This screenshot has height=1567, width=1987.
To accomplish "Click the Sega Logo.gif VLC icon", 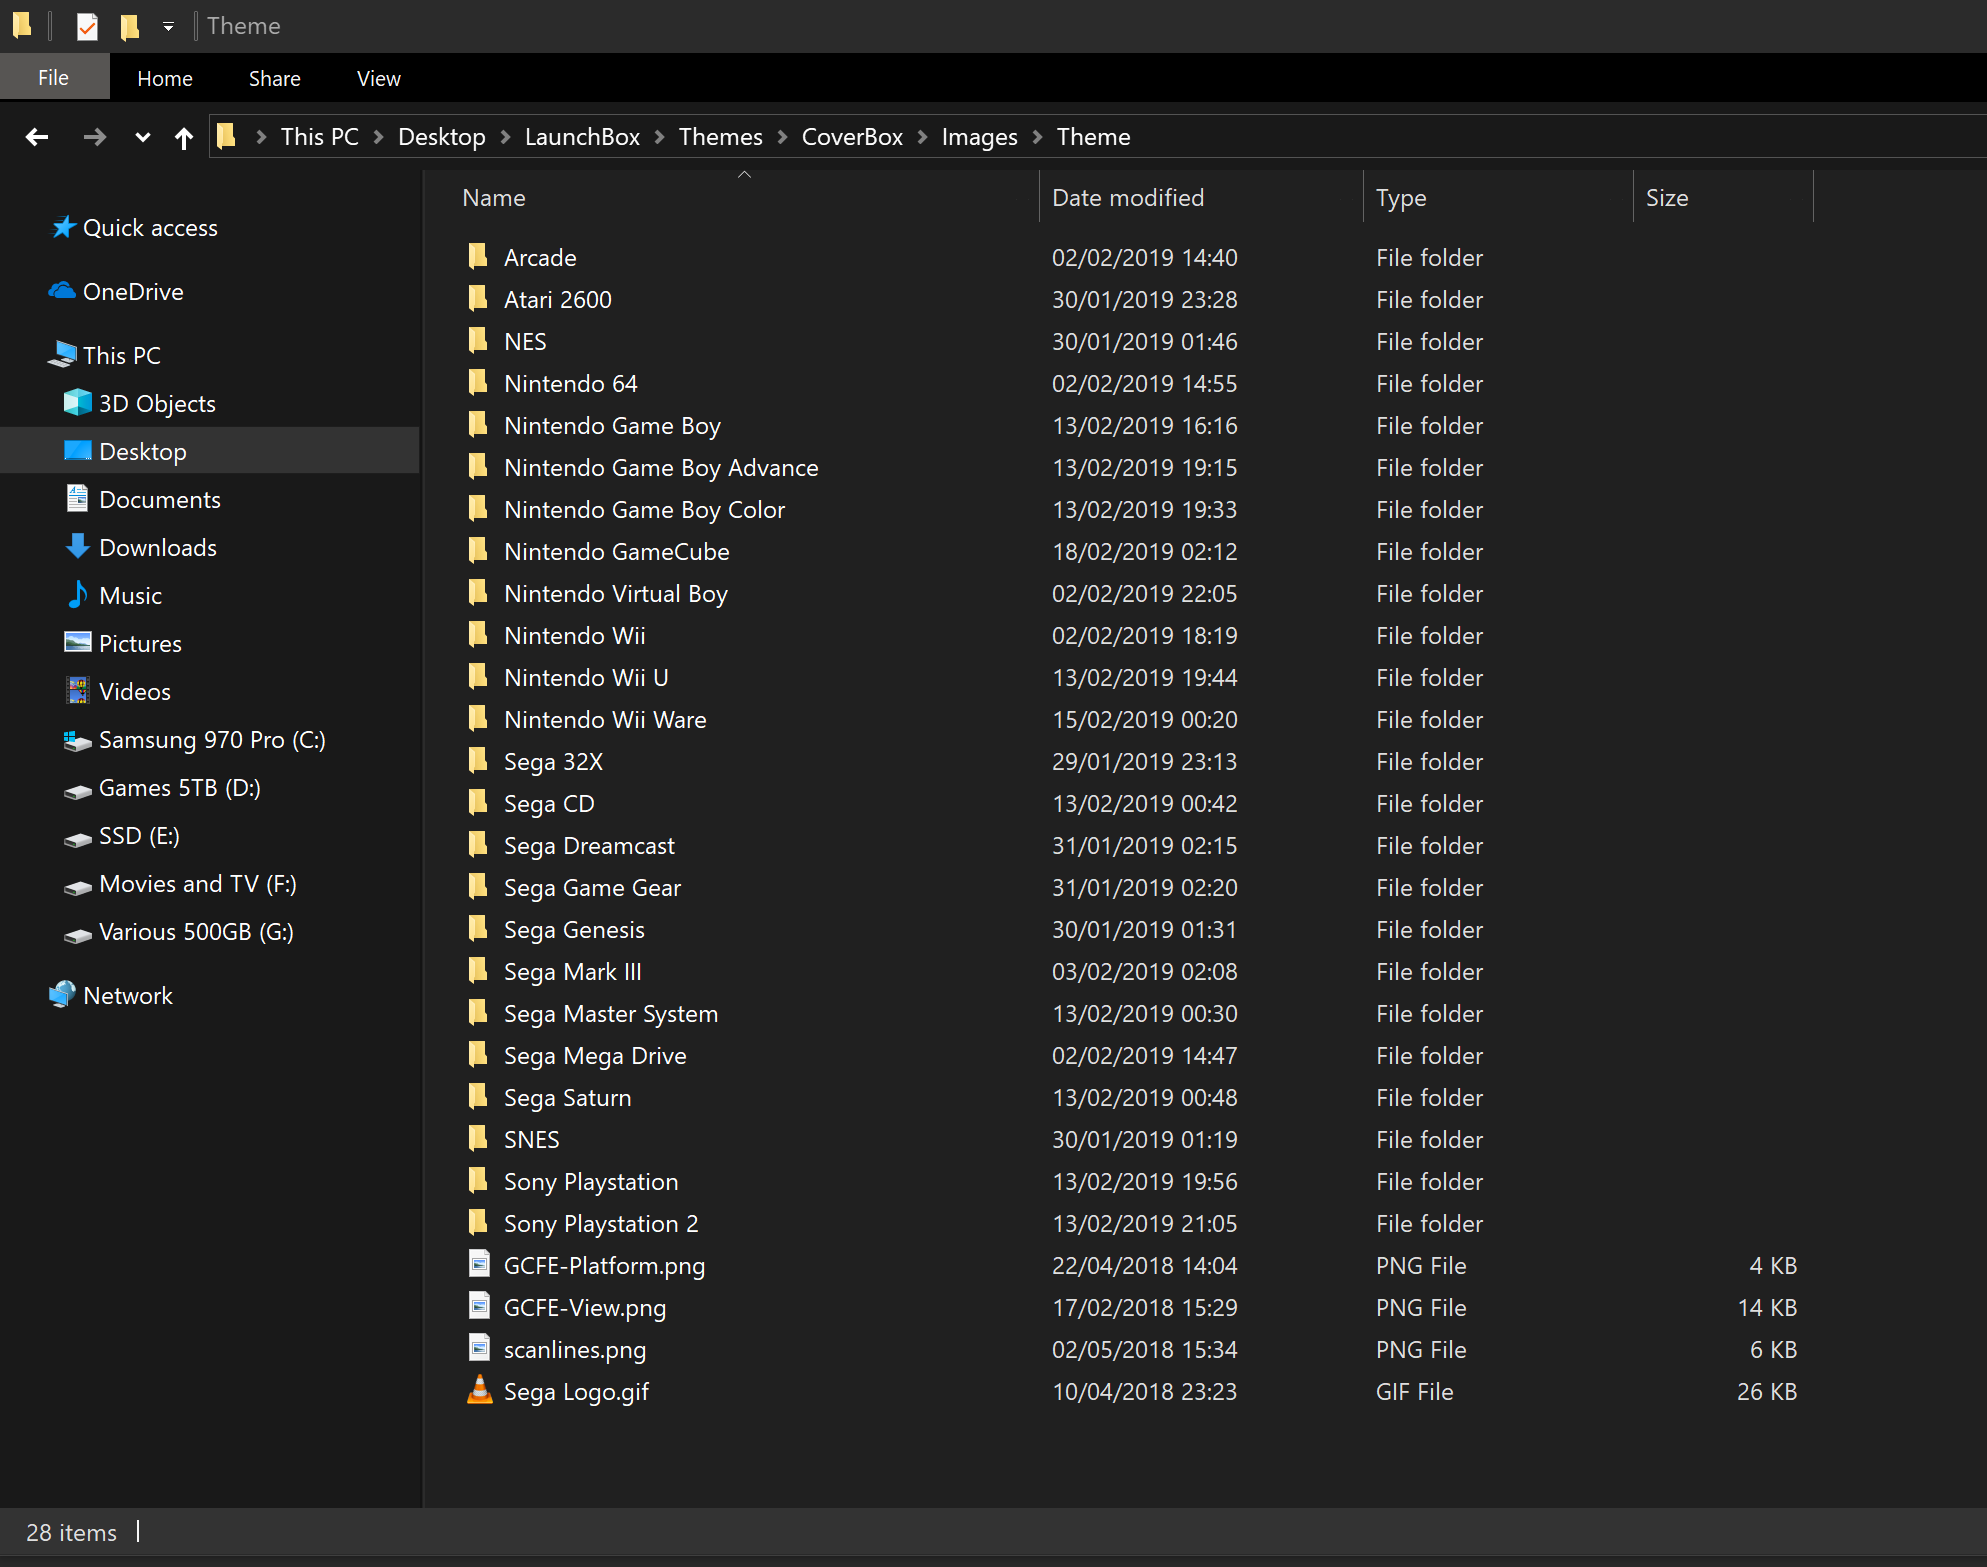I will [x=480, y=1390].
